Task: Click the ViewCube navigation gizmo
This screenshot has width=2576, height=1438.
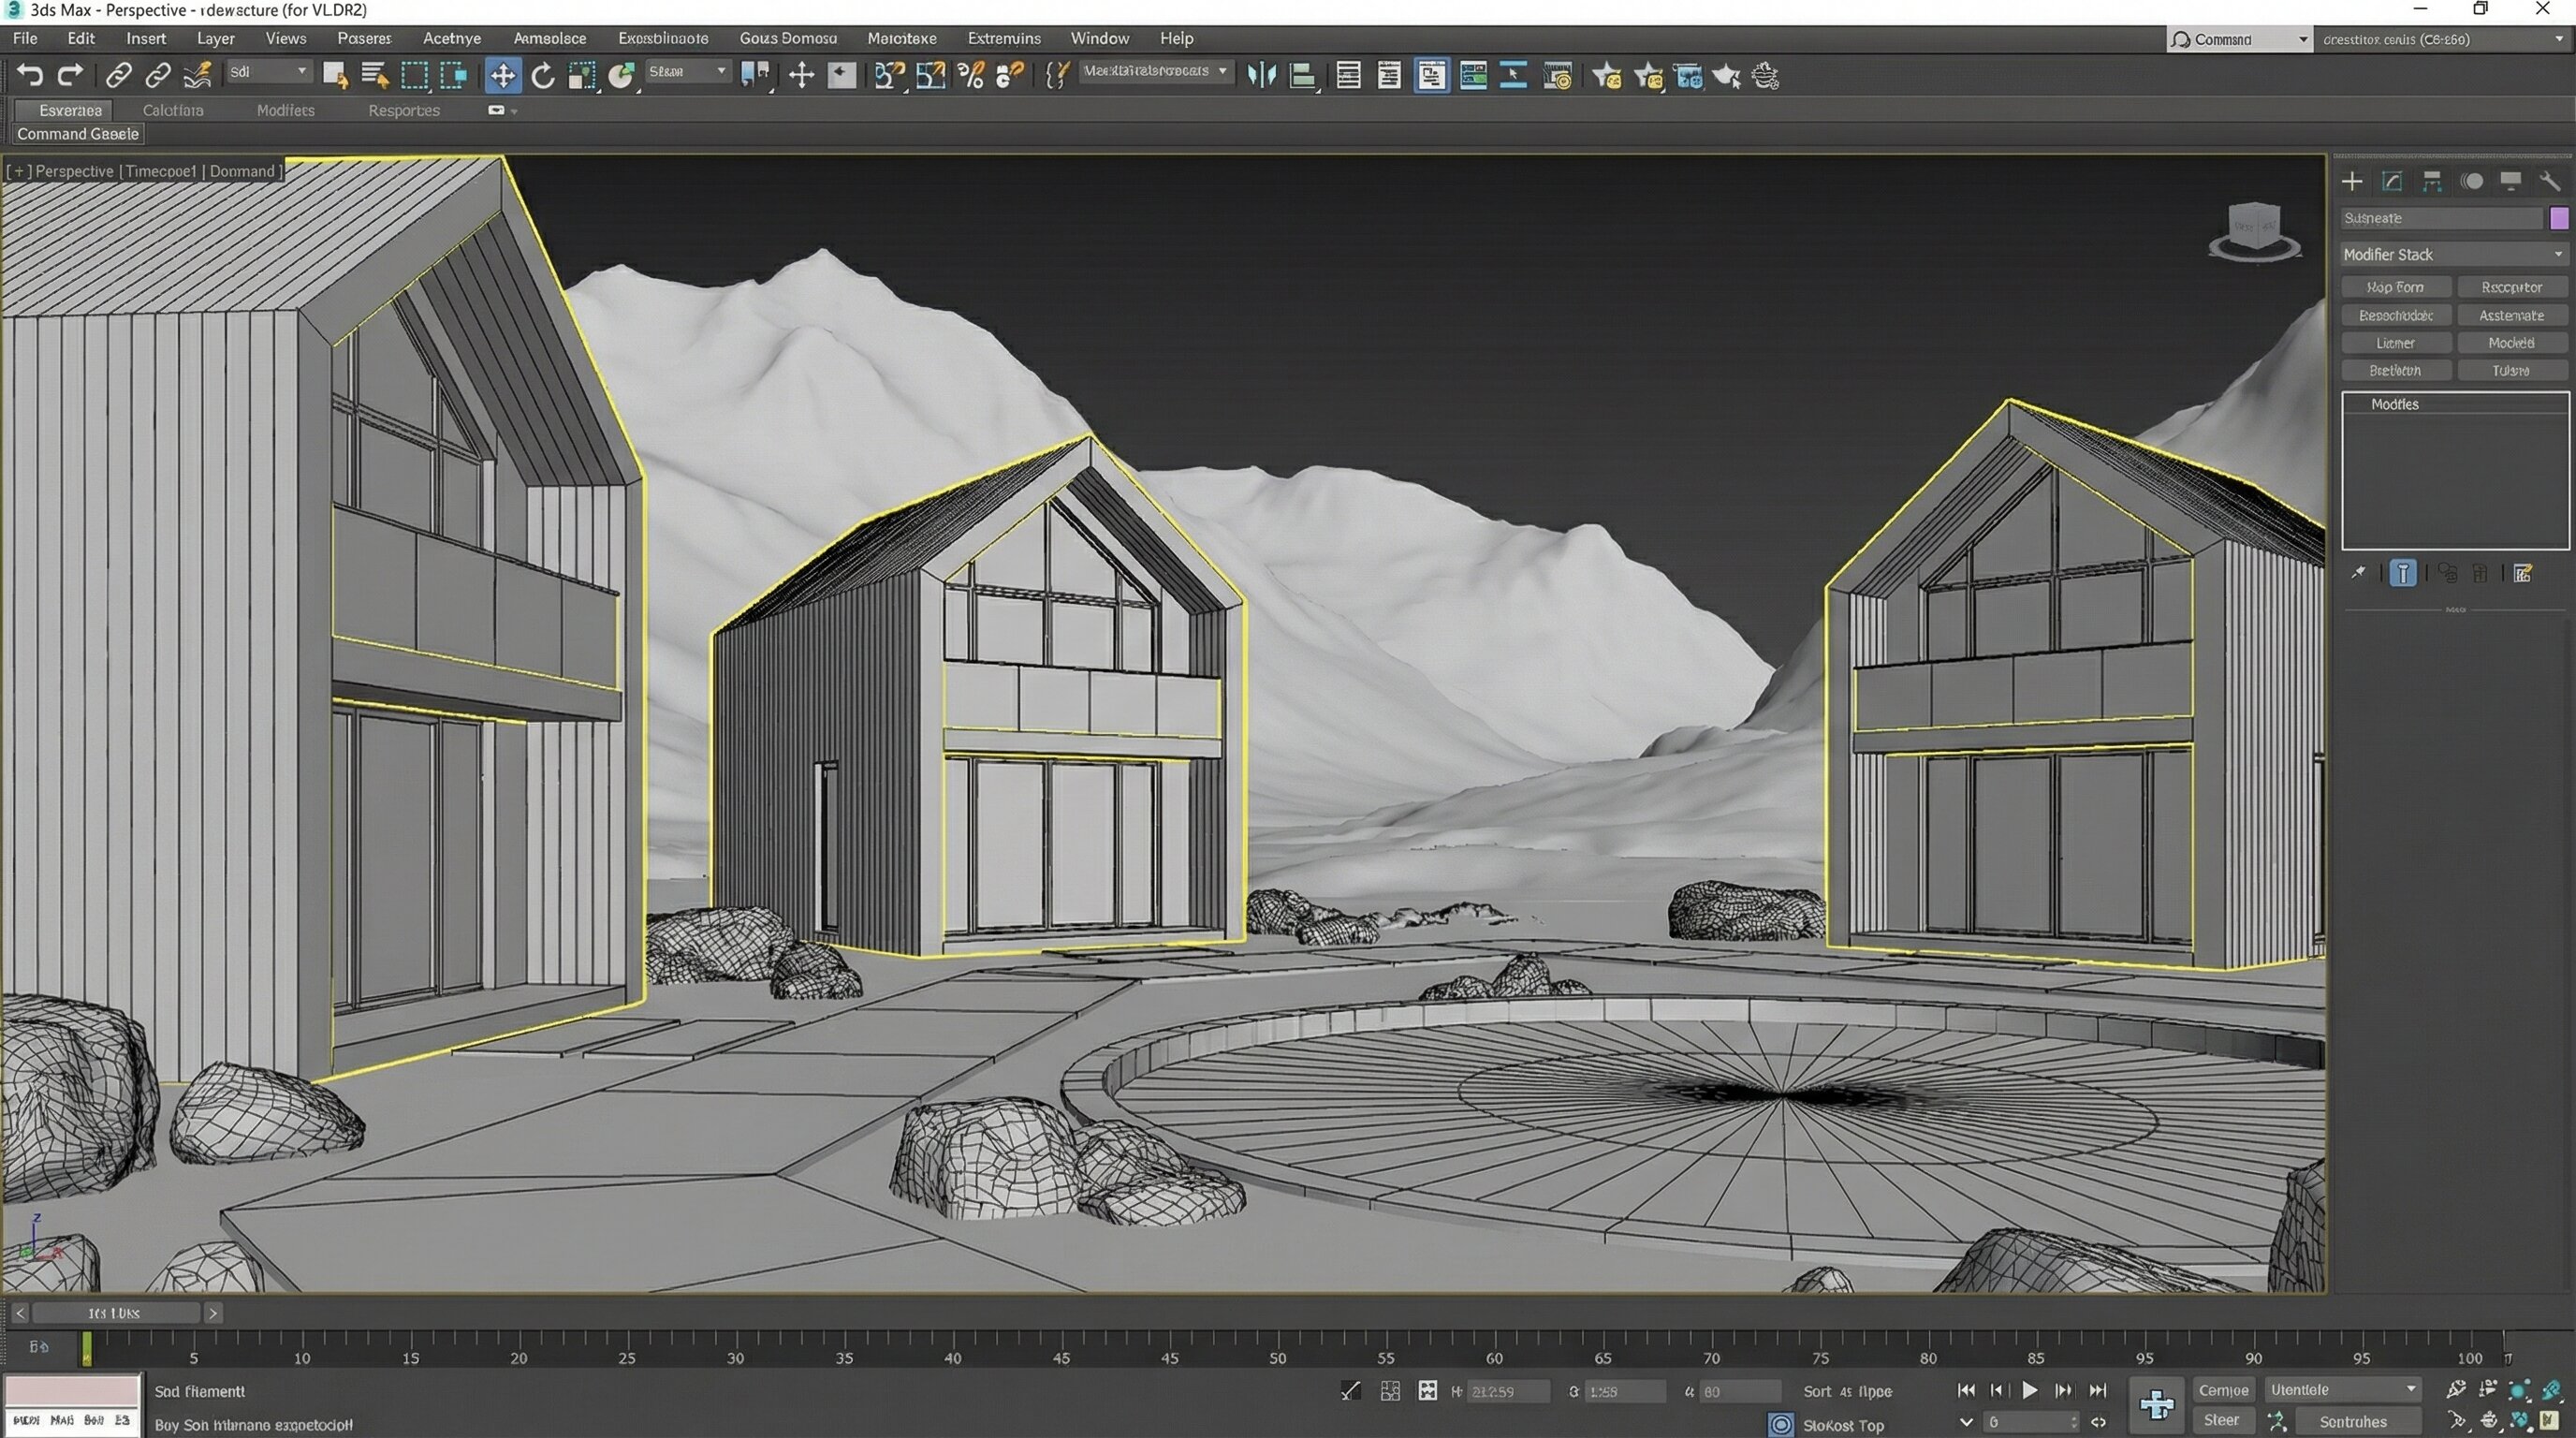Action: tap(2254, 231)
